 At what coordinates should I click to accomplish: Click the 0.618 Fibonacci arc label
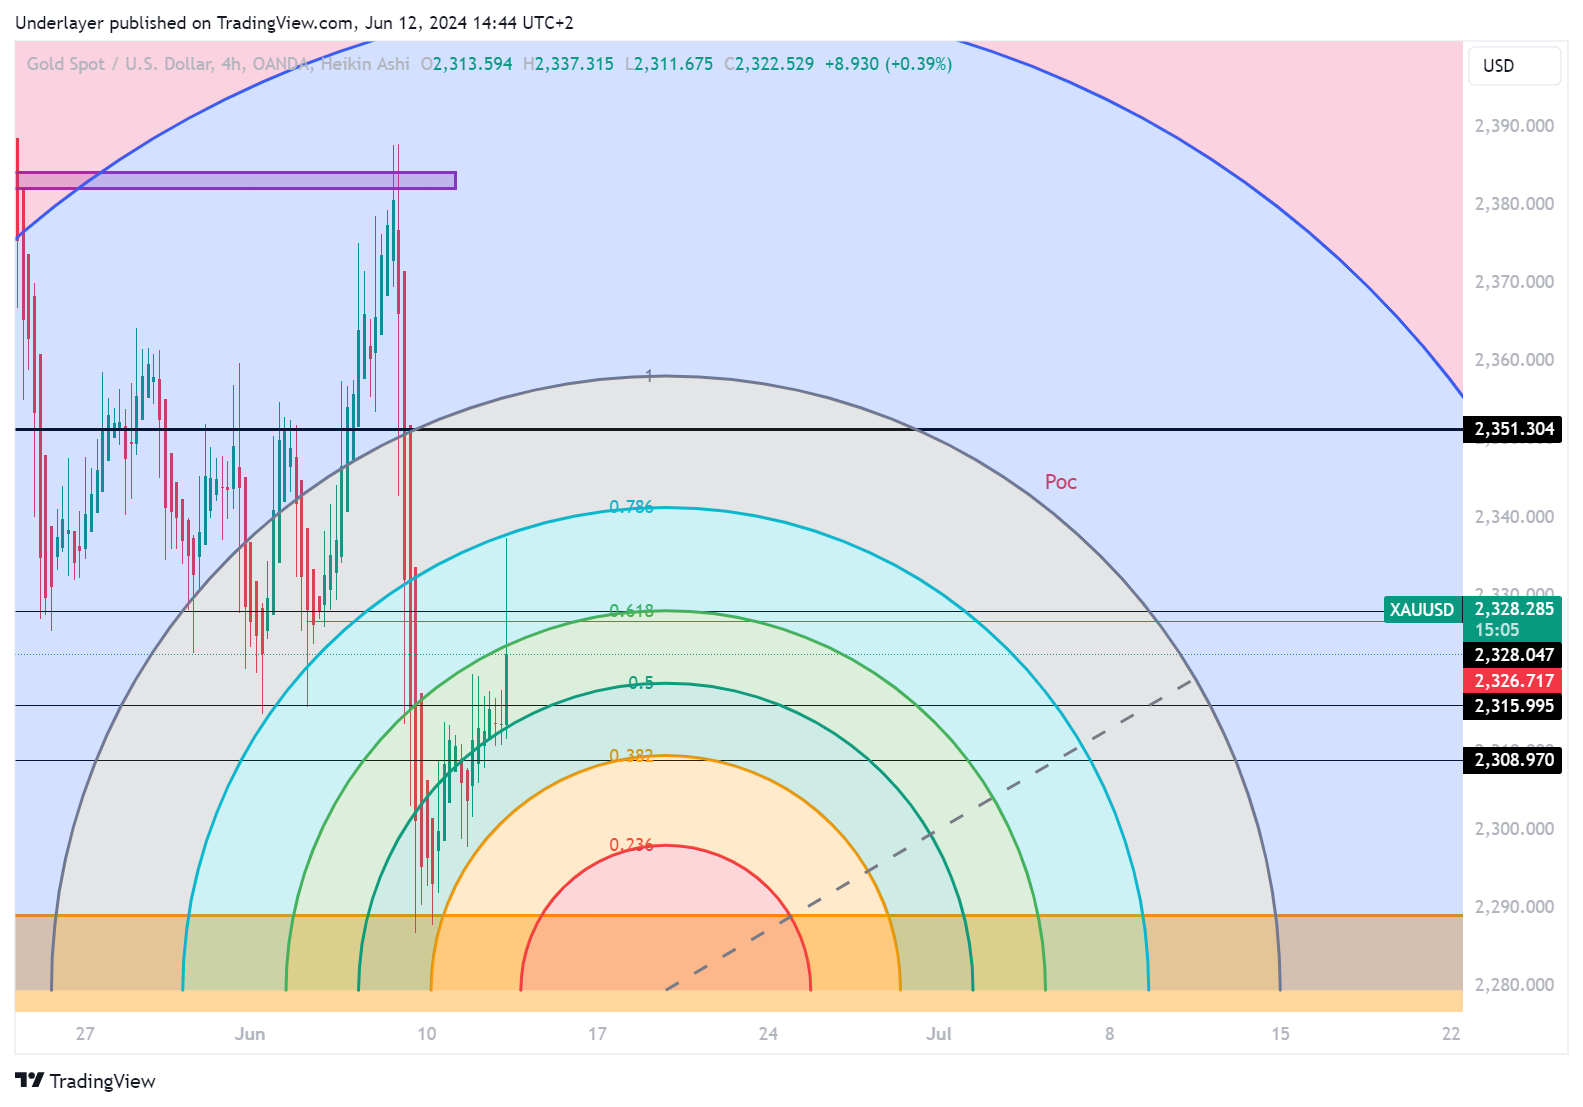click(x=631, y=611)
